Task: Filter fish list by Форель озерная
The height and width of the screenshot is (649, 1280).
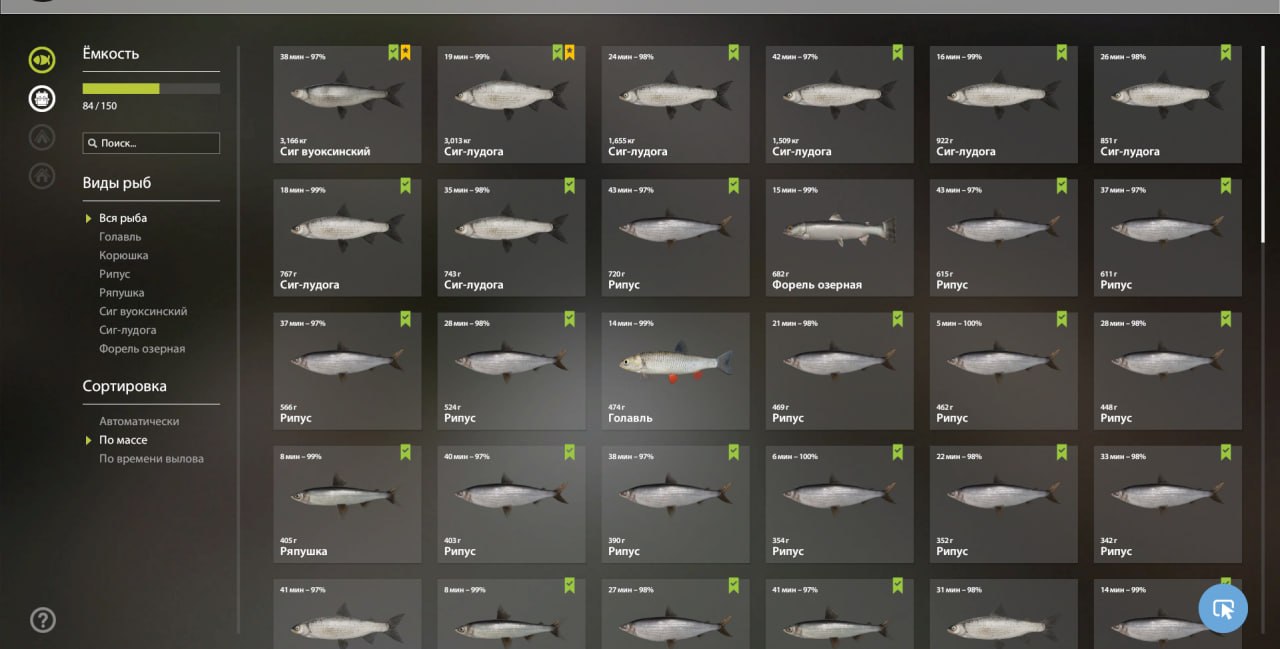Action: click(x=142, y=349)
